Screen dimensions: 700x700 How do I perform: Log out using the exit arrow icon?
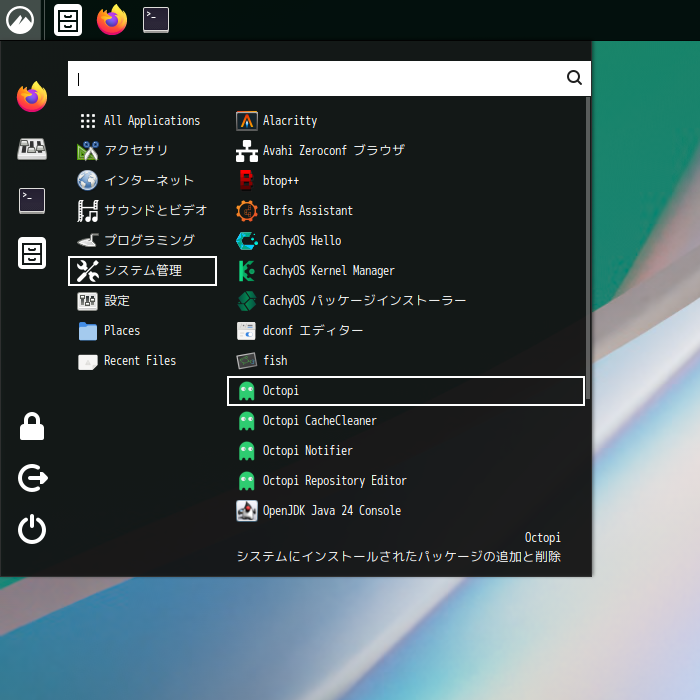tap(32, 478)
